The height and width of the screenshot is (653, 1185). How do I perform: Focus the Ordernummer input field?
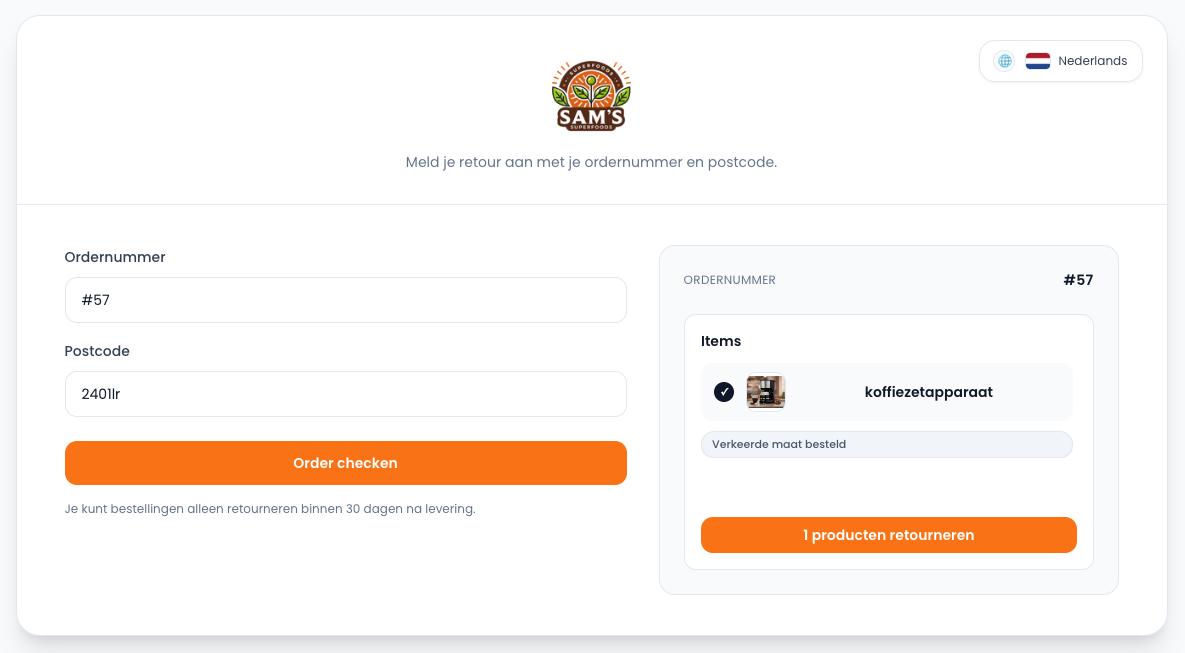(x=345, y=300)
